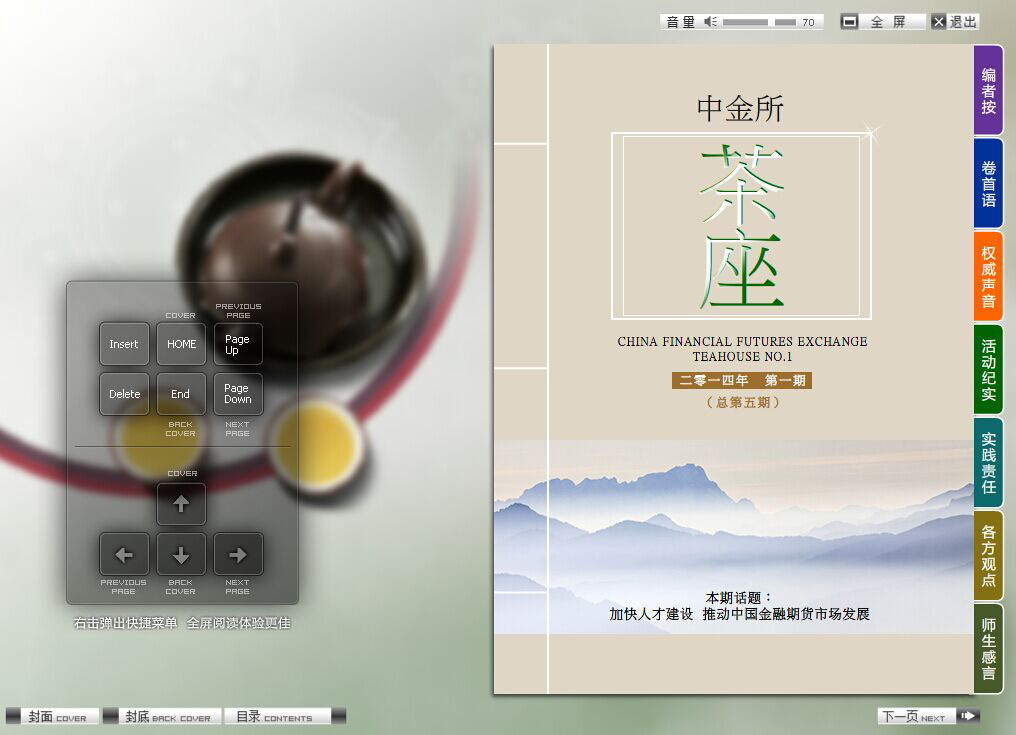Switch to the 编者按 sidebar tab
The image size is (1016, 735).
[988, 91]
